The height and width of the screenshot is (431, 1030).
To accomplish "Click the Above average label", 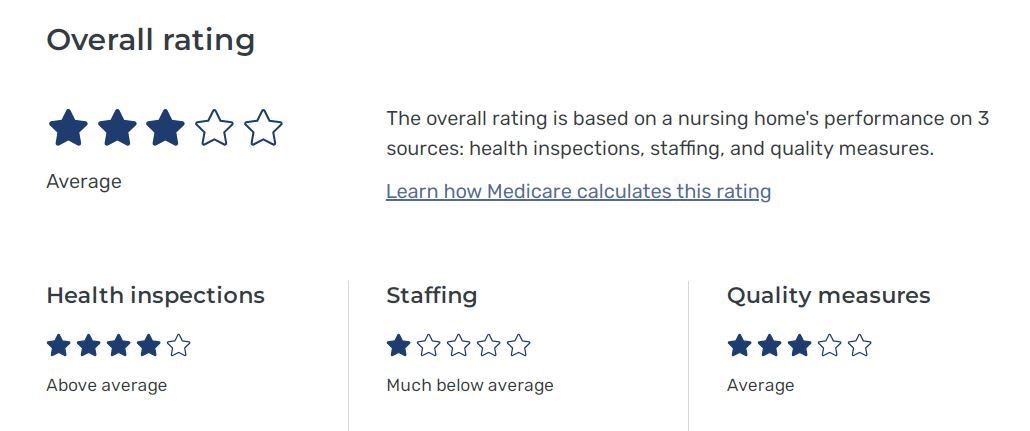I will 106,385.
